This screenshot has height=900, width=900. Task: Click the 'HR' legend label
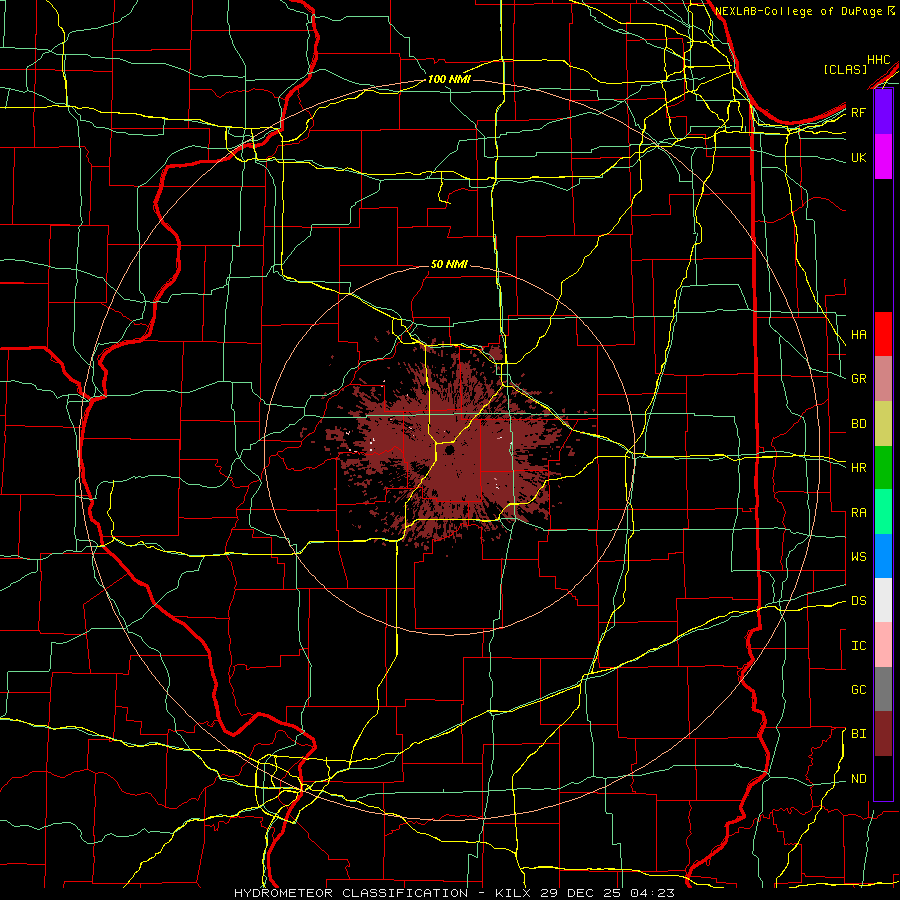point(859,468)
